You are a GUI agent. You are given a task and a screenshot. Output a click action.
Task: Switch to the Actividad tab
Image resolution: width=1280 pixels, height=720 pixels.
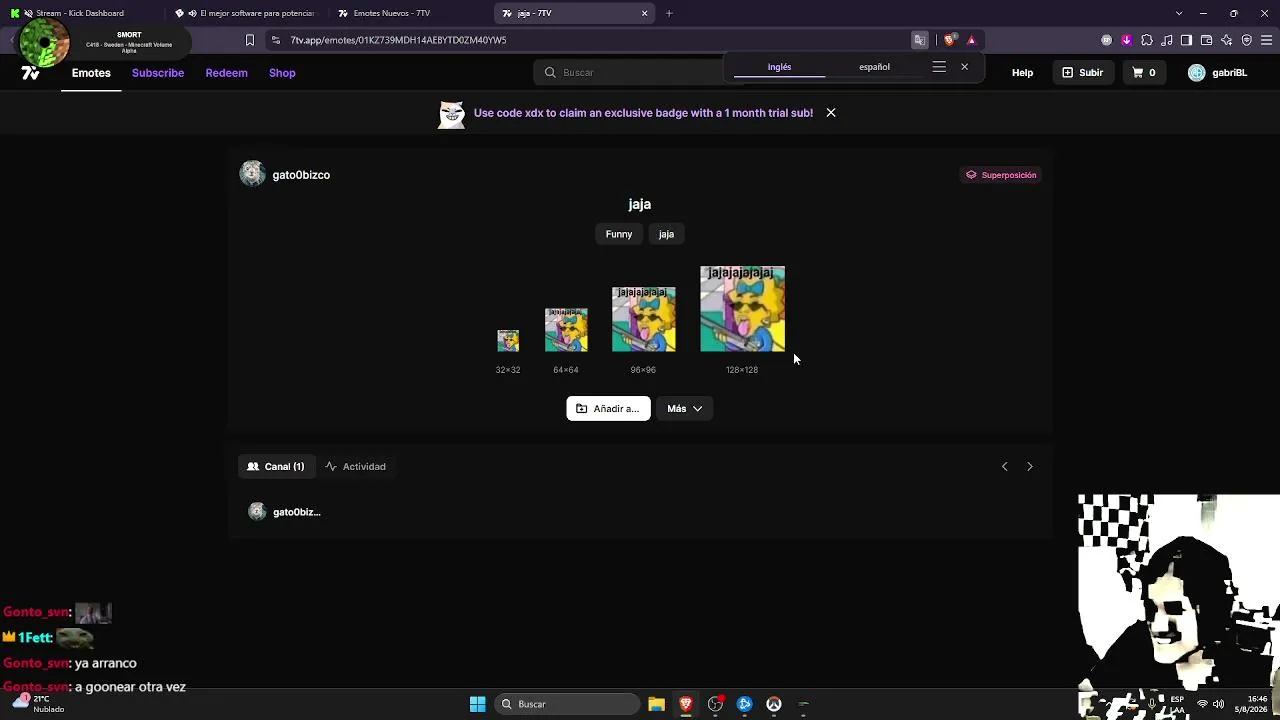tap(356, 466)
